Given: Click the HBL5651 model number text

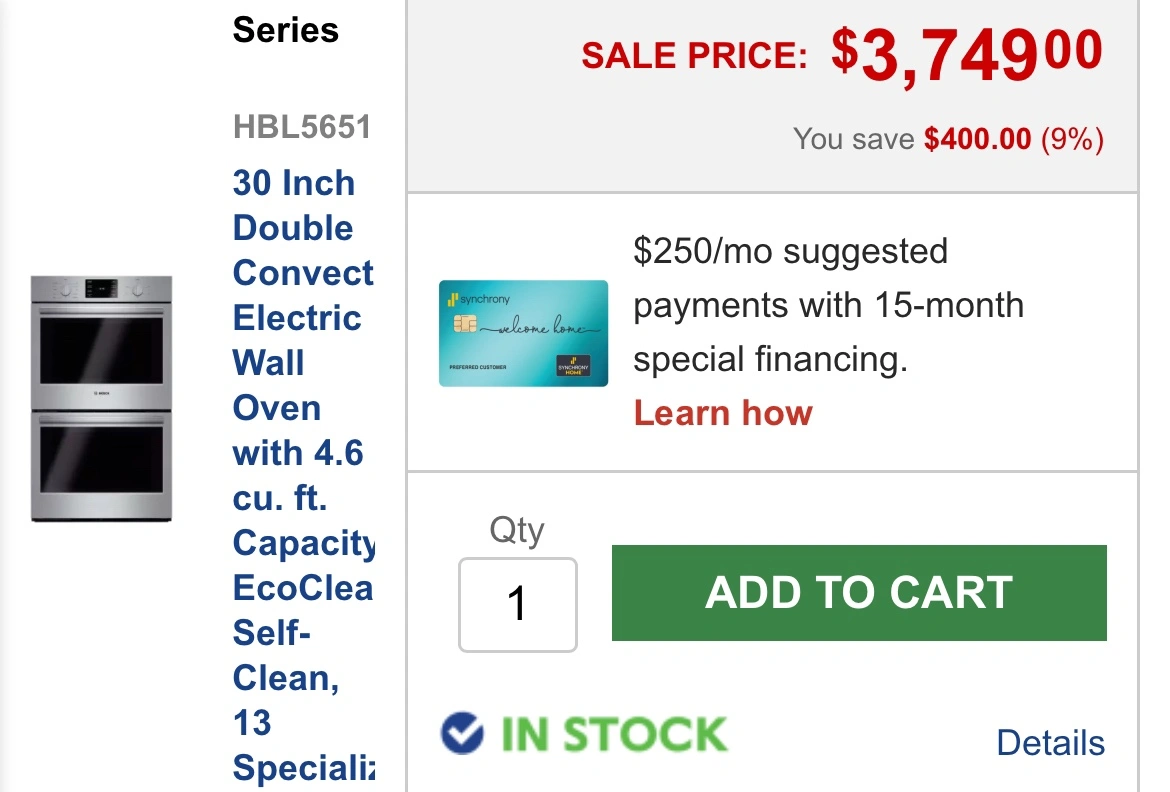Looking at the screenshot, I should tap(301, 127).
